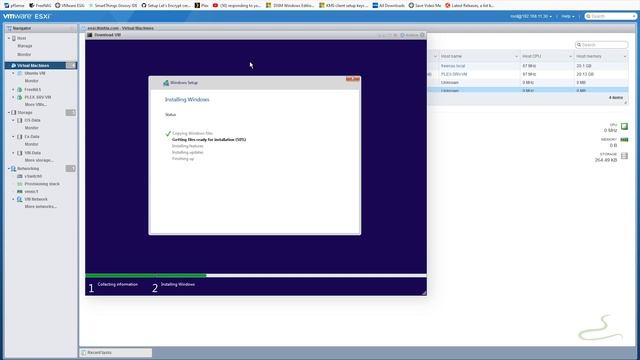Viewport: 640px width, 360px height.
Task: Click the Memory usage icon
Action: pos(624,140)
